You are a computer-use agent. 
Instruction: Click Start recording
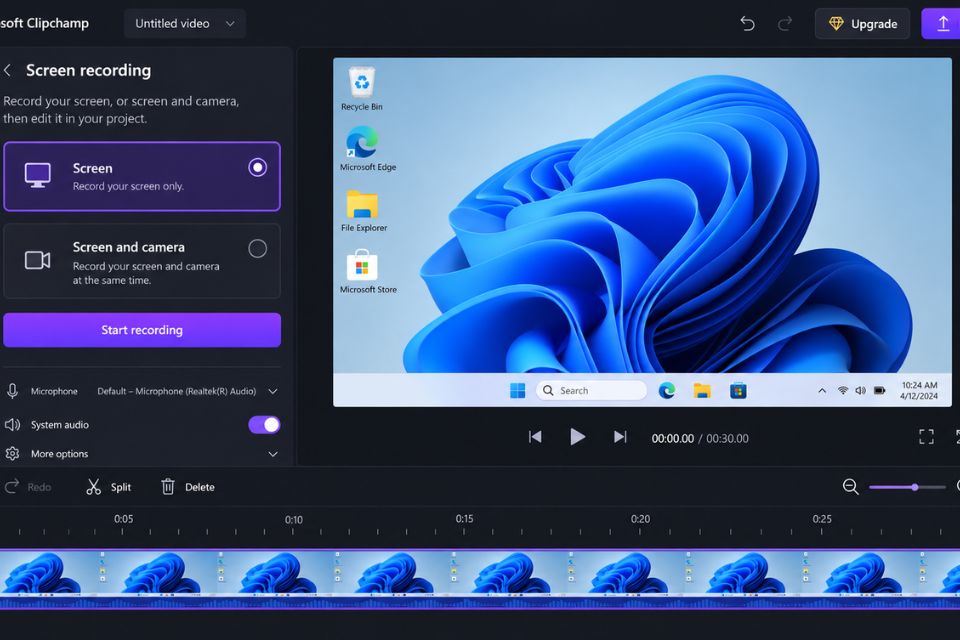(x=142, y=330)
